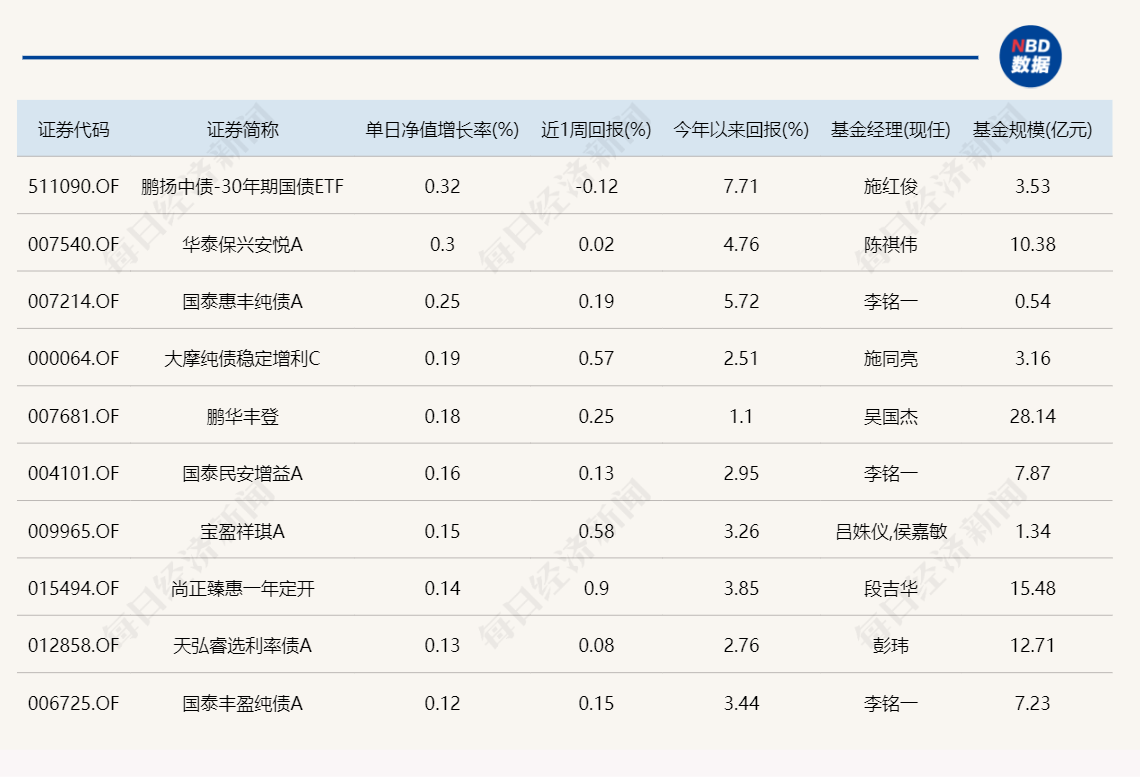Select code cell 007214.OF
Screen dimensions: 1140x777
click(73, 301)
